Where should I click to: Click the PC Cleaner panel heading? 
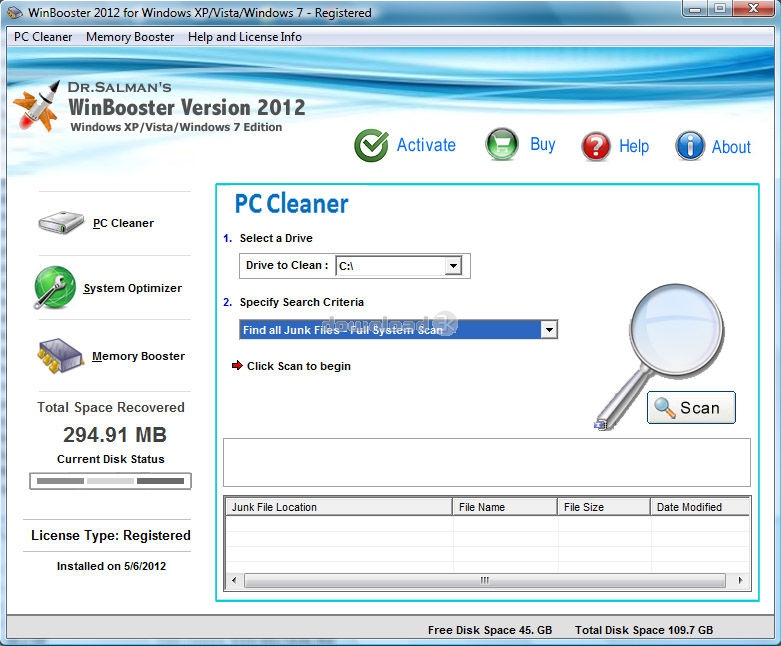[291, 204]
